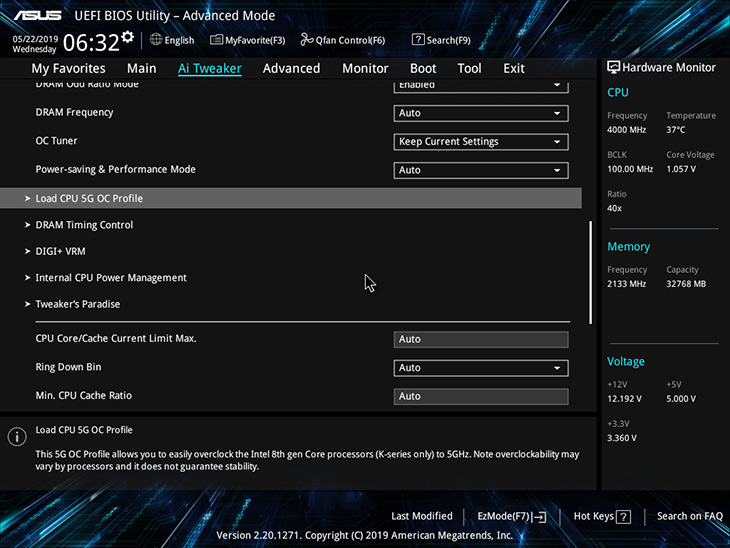Click the Ratio value 40x
The width and height of the screenshot is (730, 548).
(x=614, y=208)
